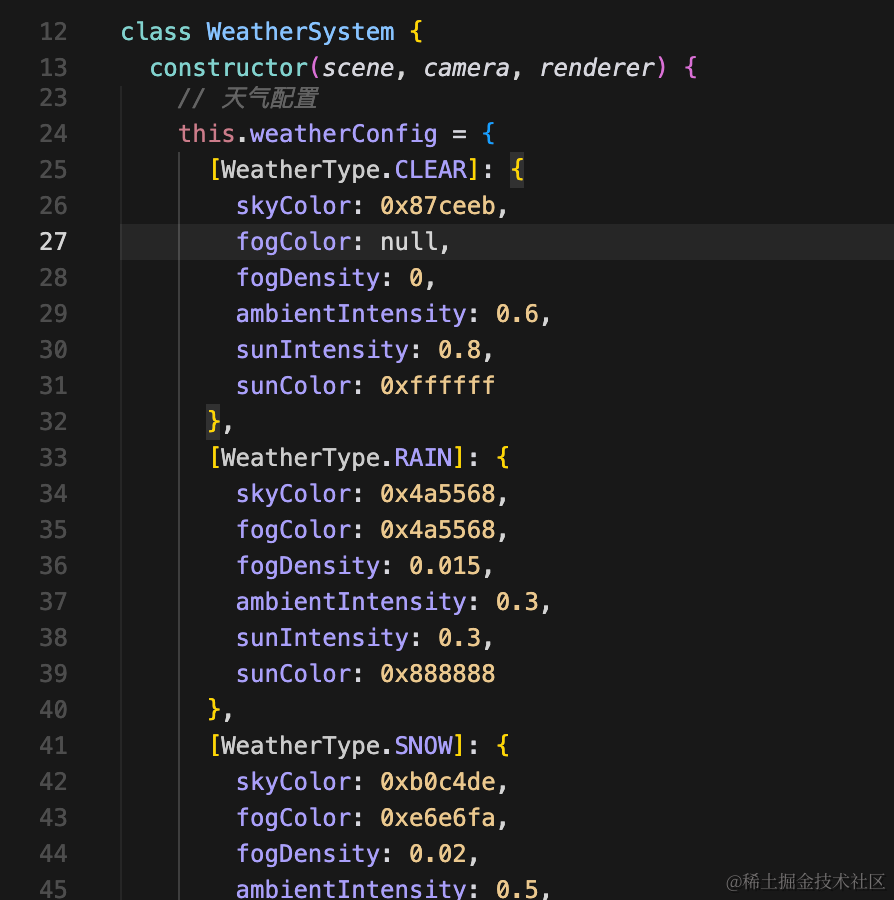Click the fogDensity value 0.02
This screenshot has height=900, width=894.
point(438,854)
